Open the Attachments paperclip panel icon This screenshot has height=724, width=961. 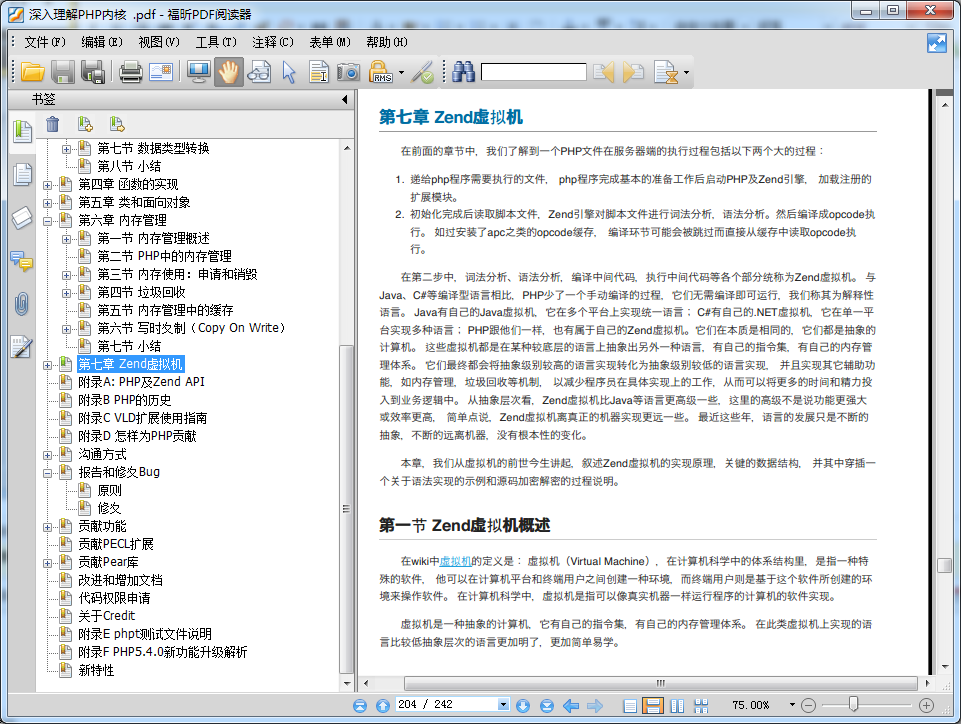coord(21,304)
